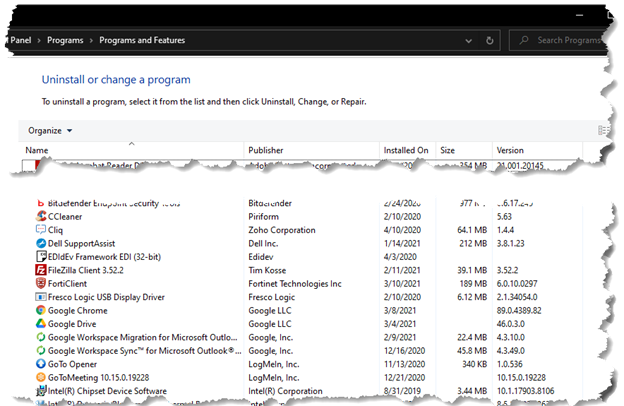The height and width of the screenshot is (406, 624).
Task: Select the Dell SupportAssist entry
Action: [302, 243]
